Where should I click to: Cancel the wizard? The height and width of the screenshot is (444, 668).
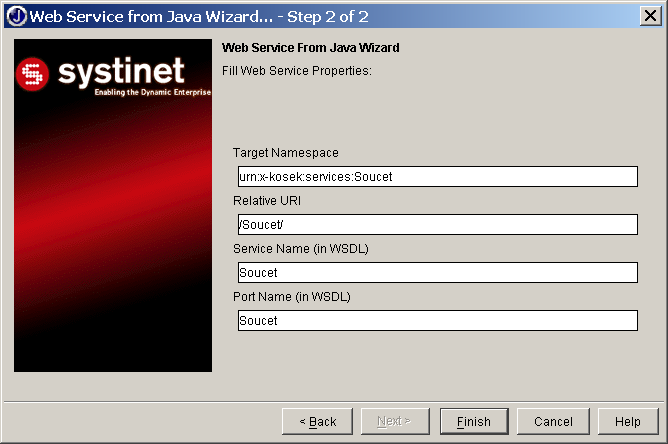(x=553, y=421)
